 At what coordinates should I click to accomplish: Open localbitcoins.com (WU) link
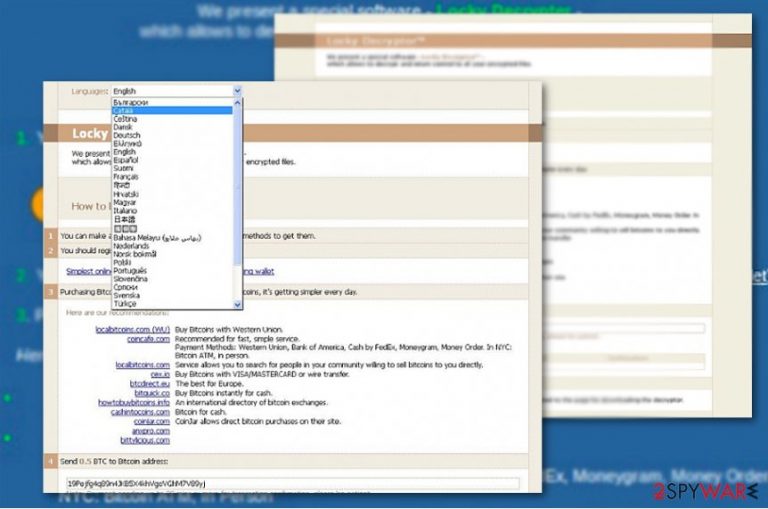click(x=133, y=329)
